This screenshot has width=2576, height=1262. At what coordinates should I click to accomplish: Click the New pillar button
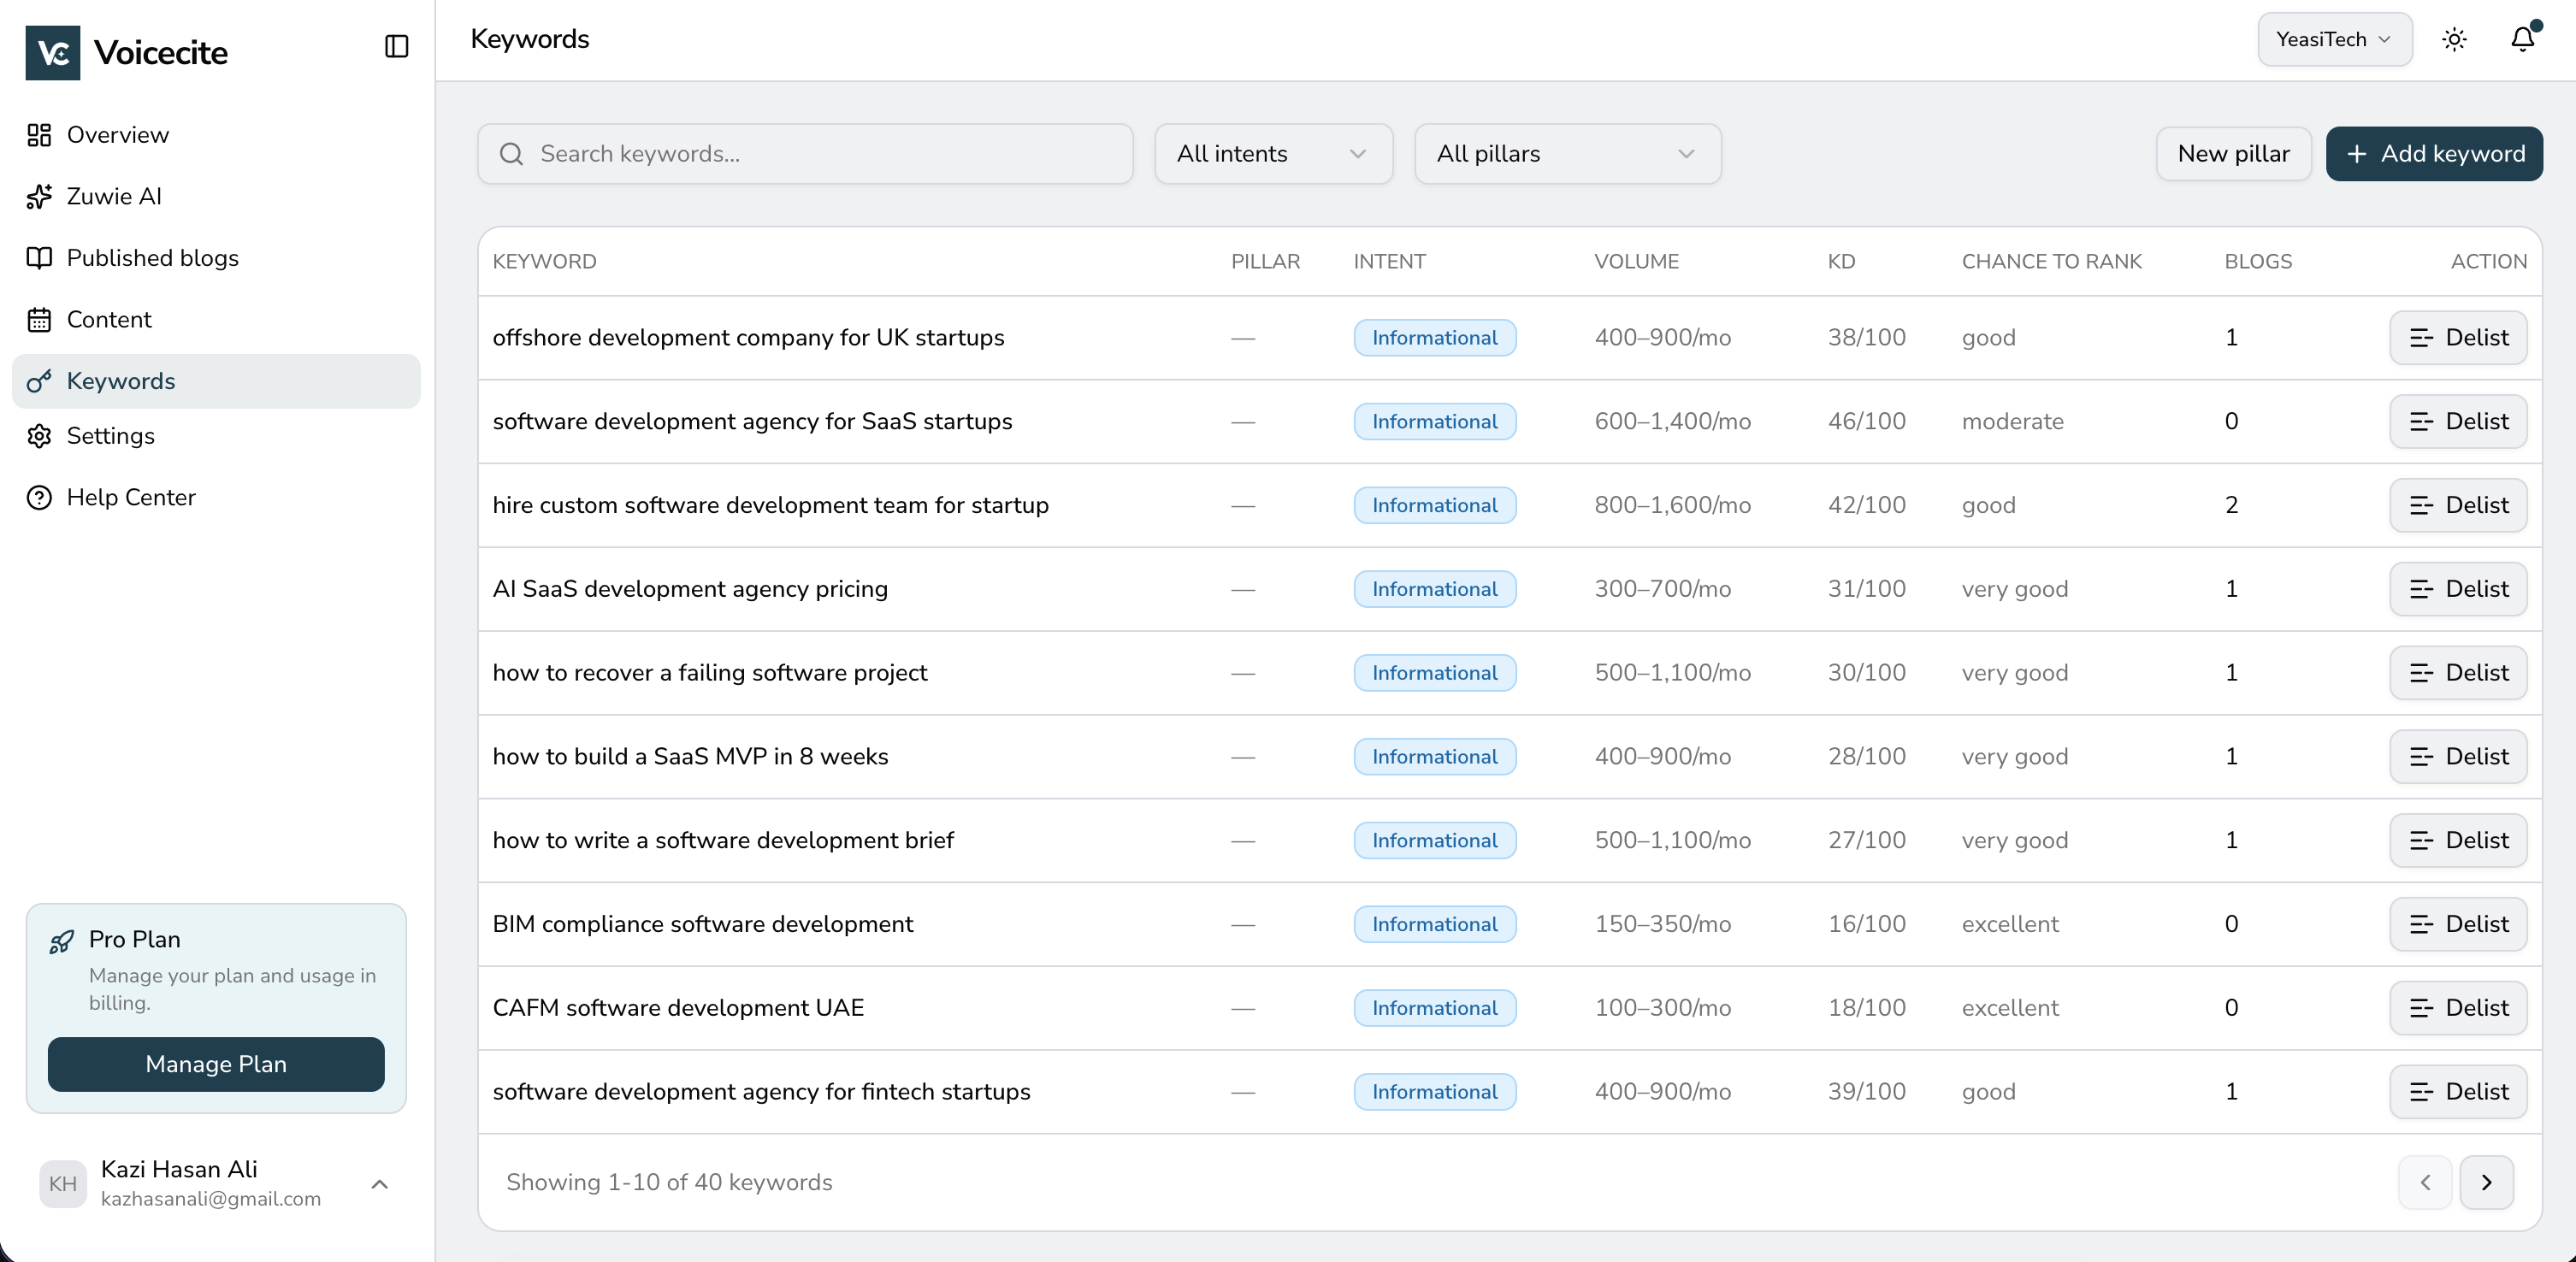pos(2233,154)
